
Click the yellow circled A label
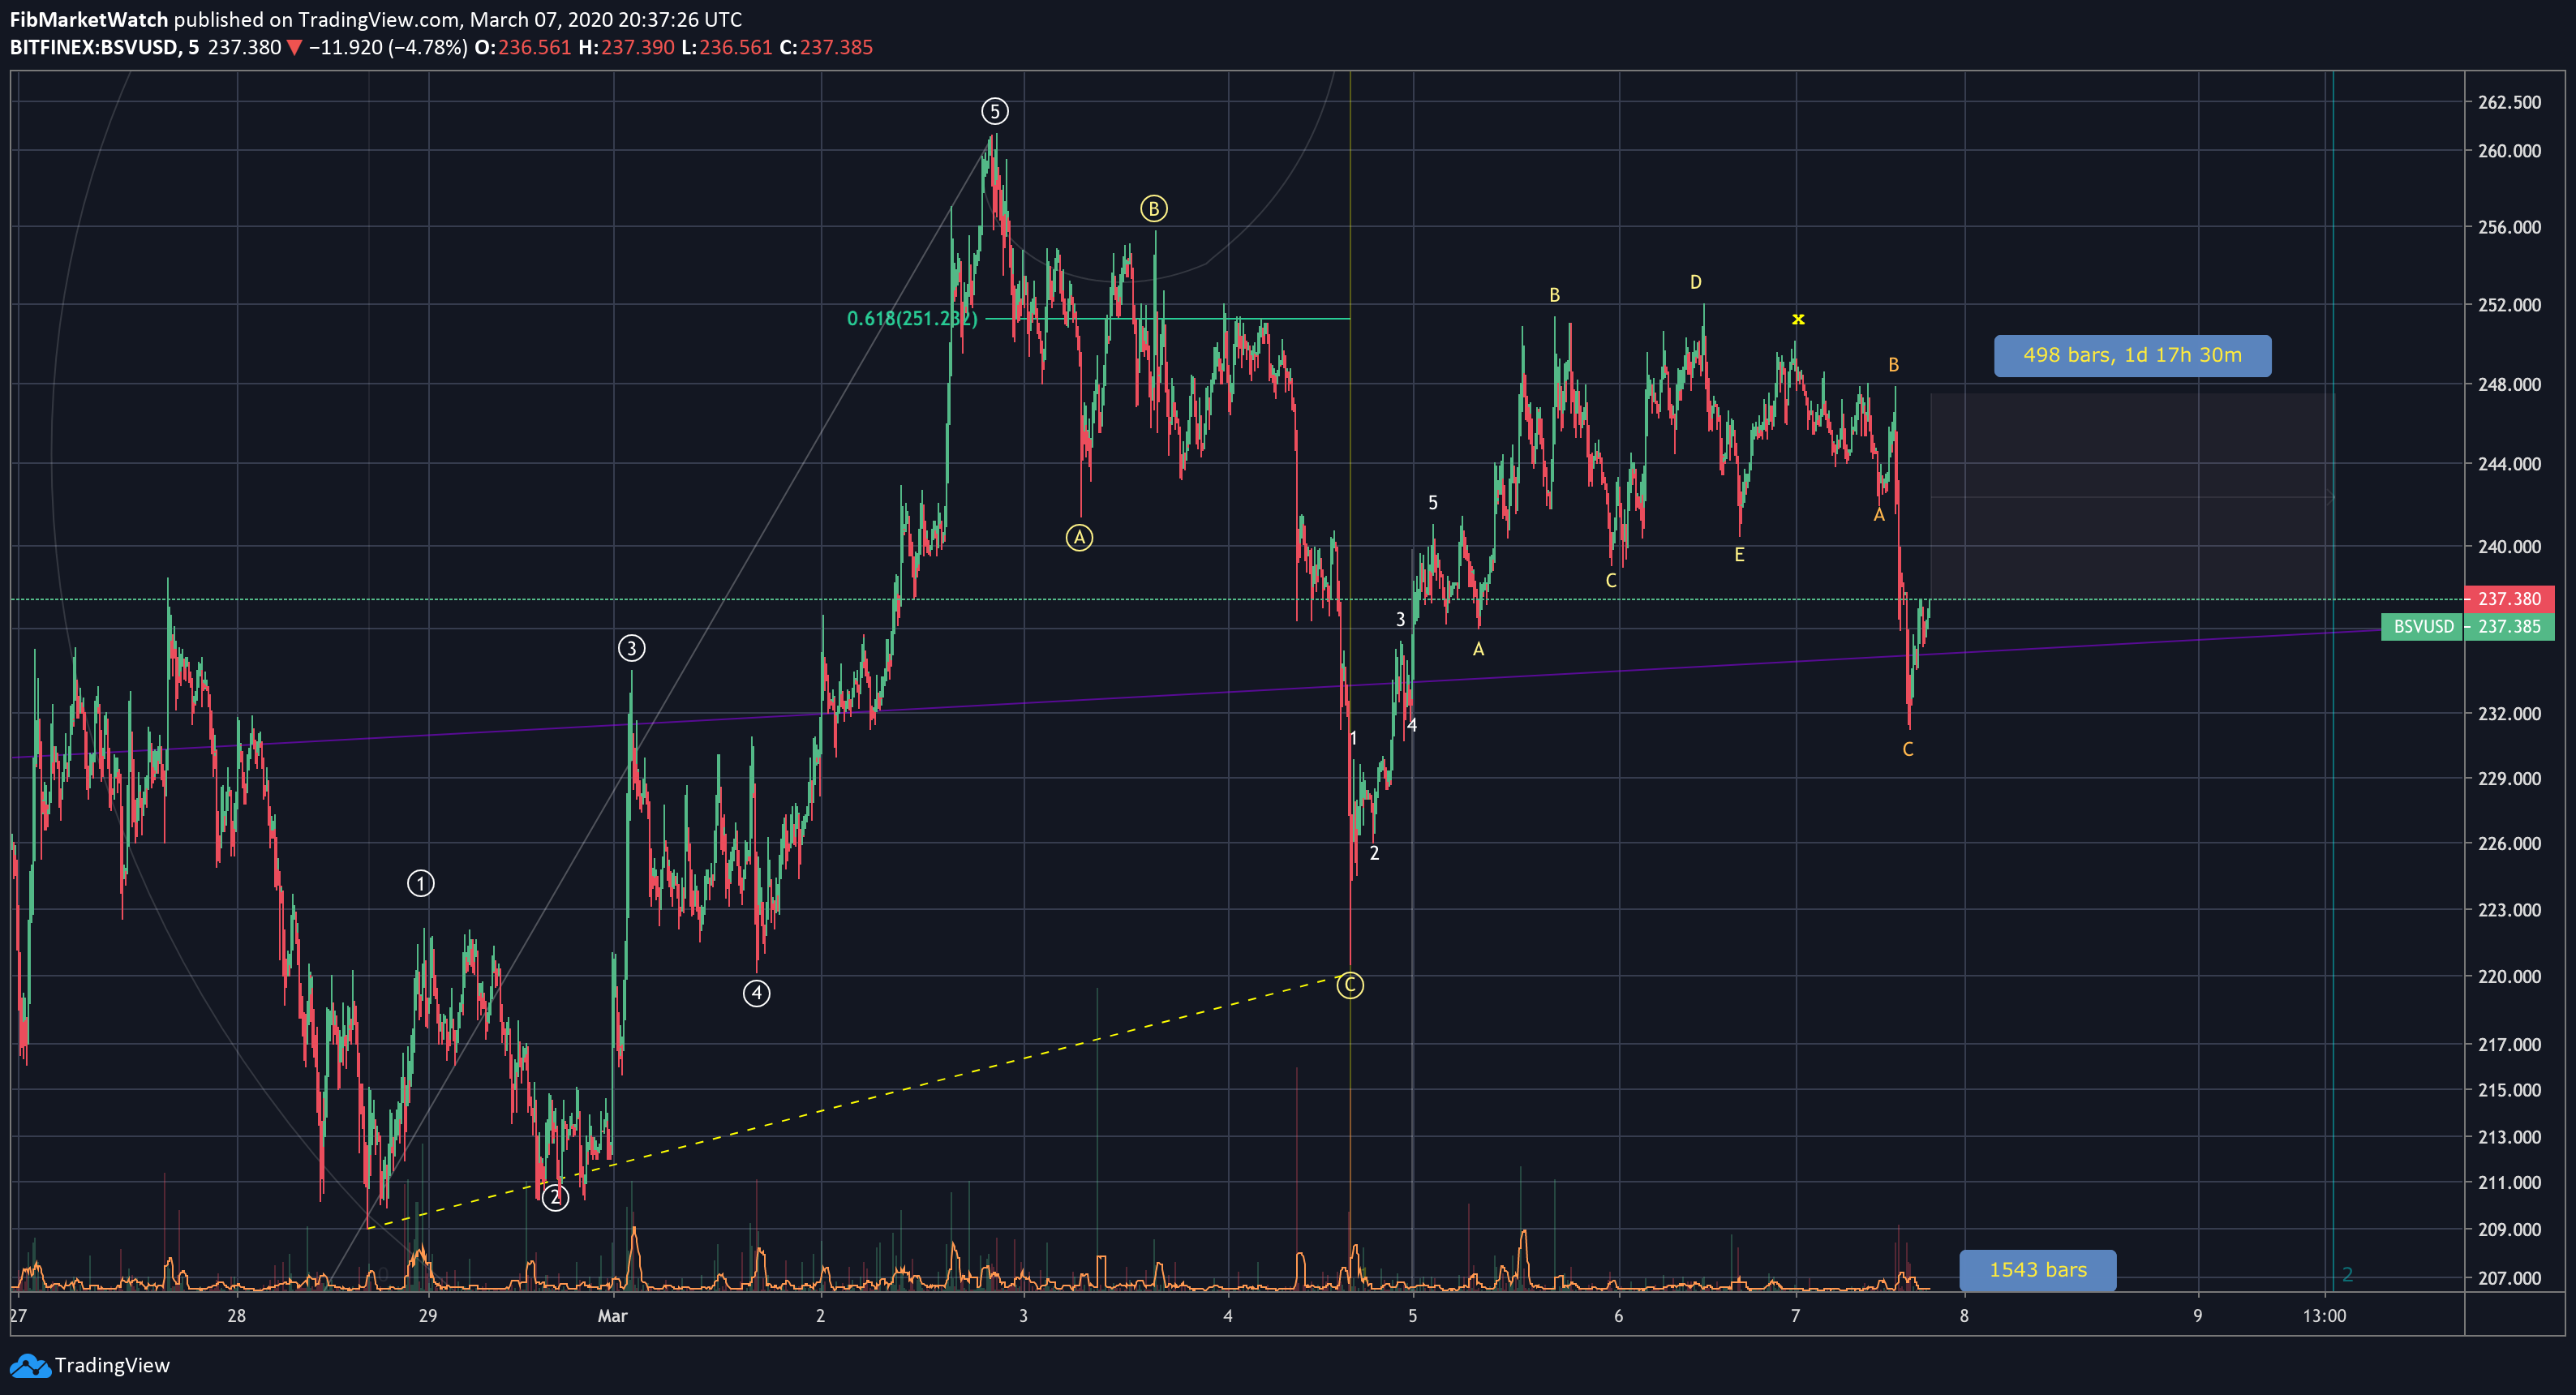(1079, 538)
